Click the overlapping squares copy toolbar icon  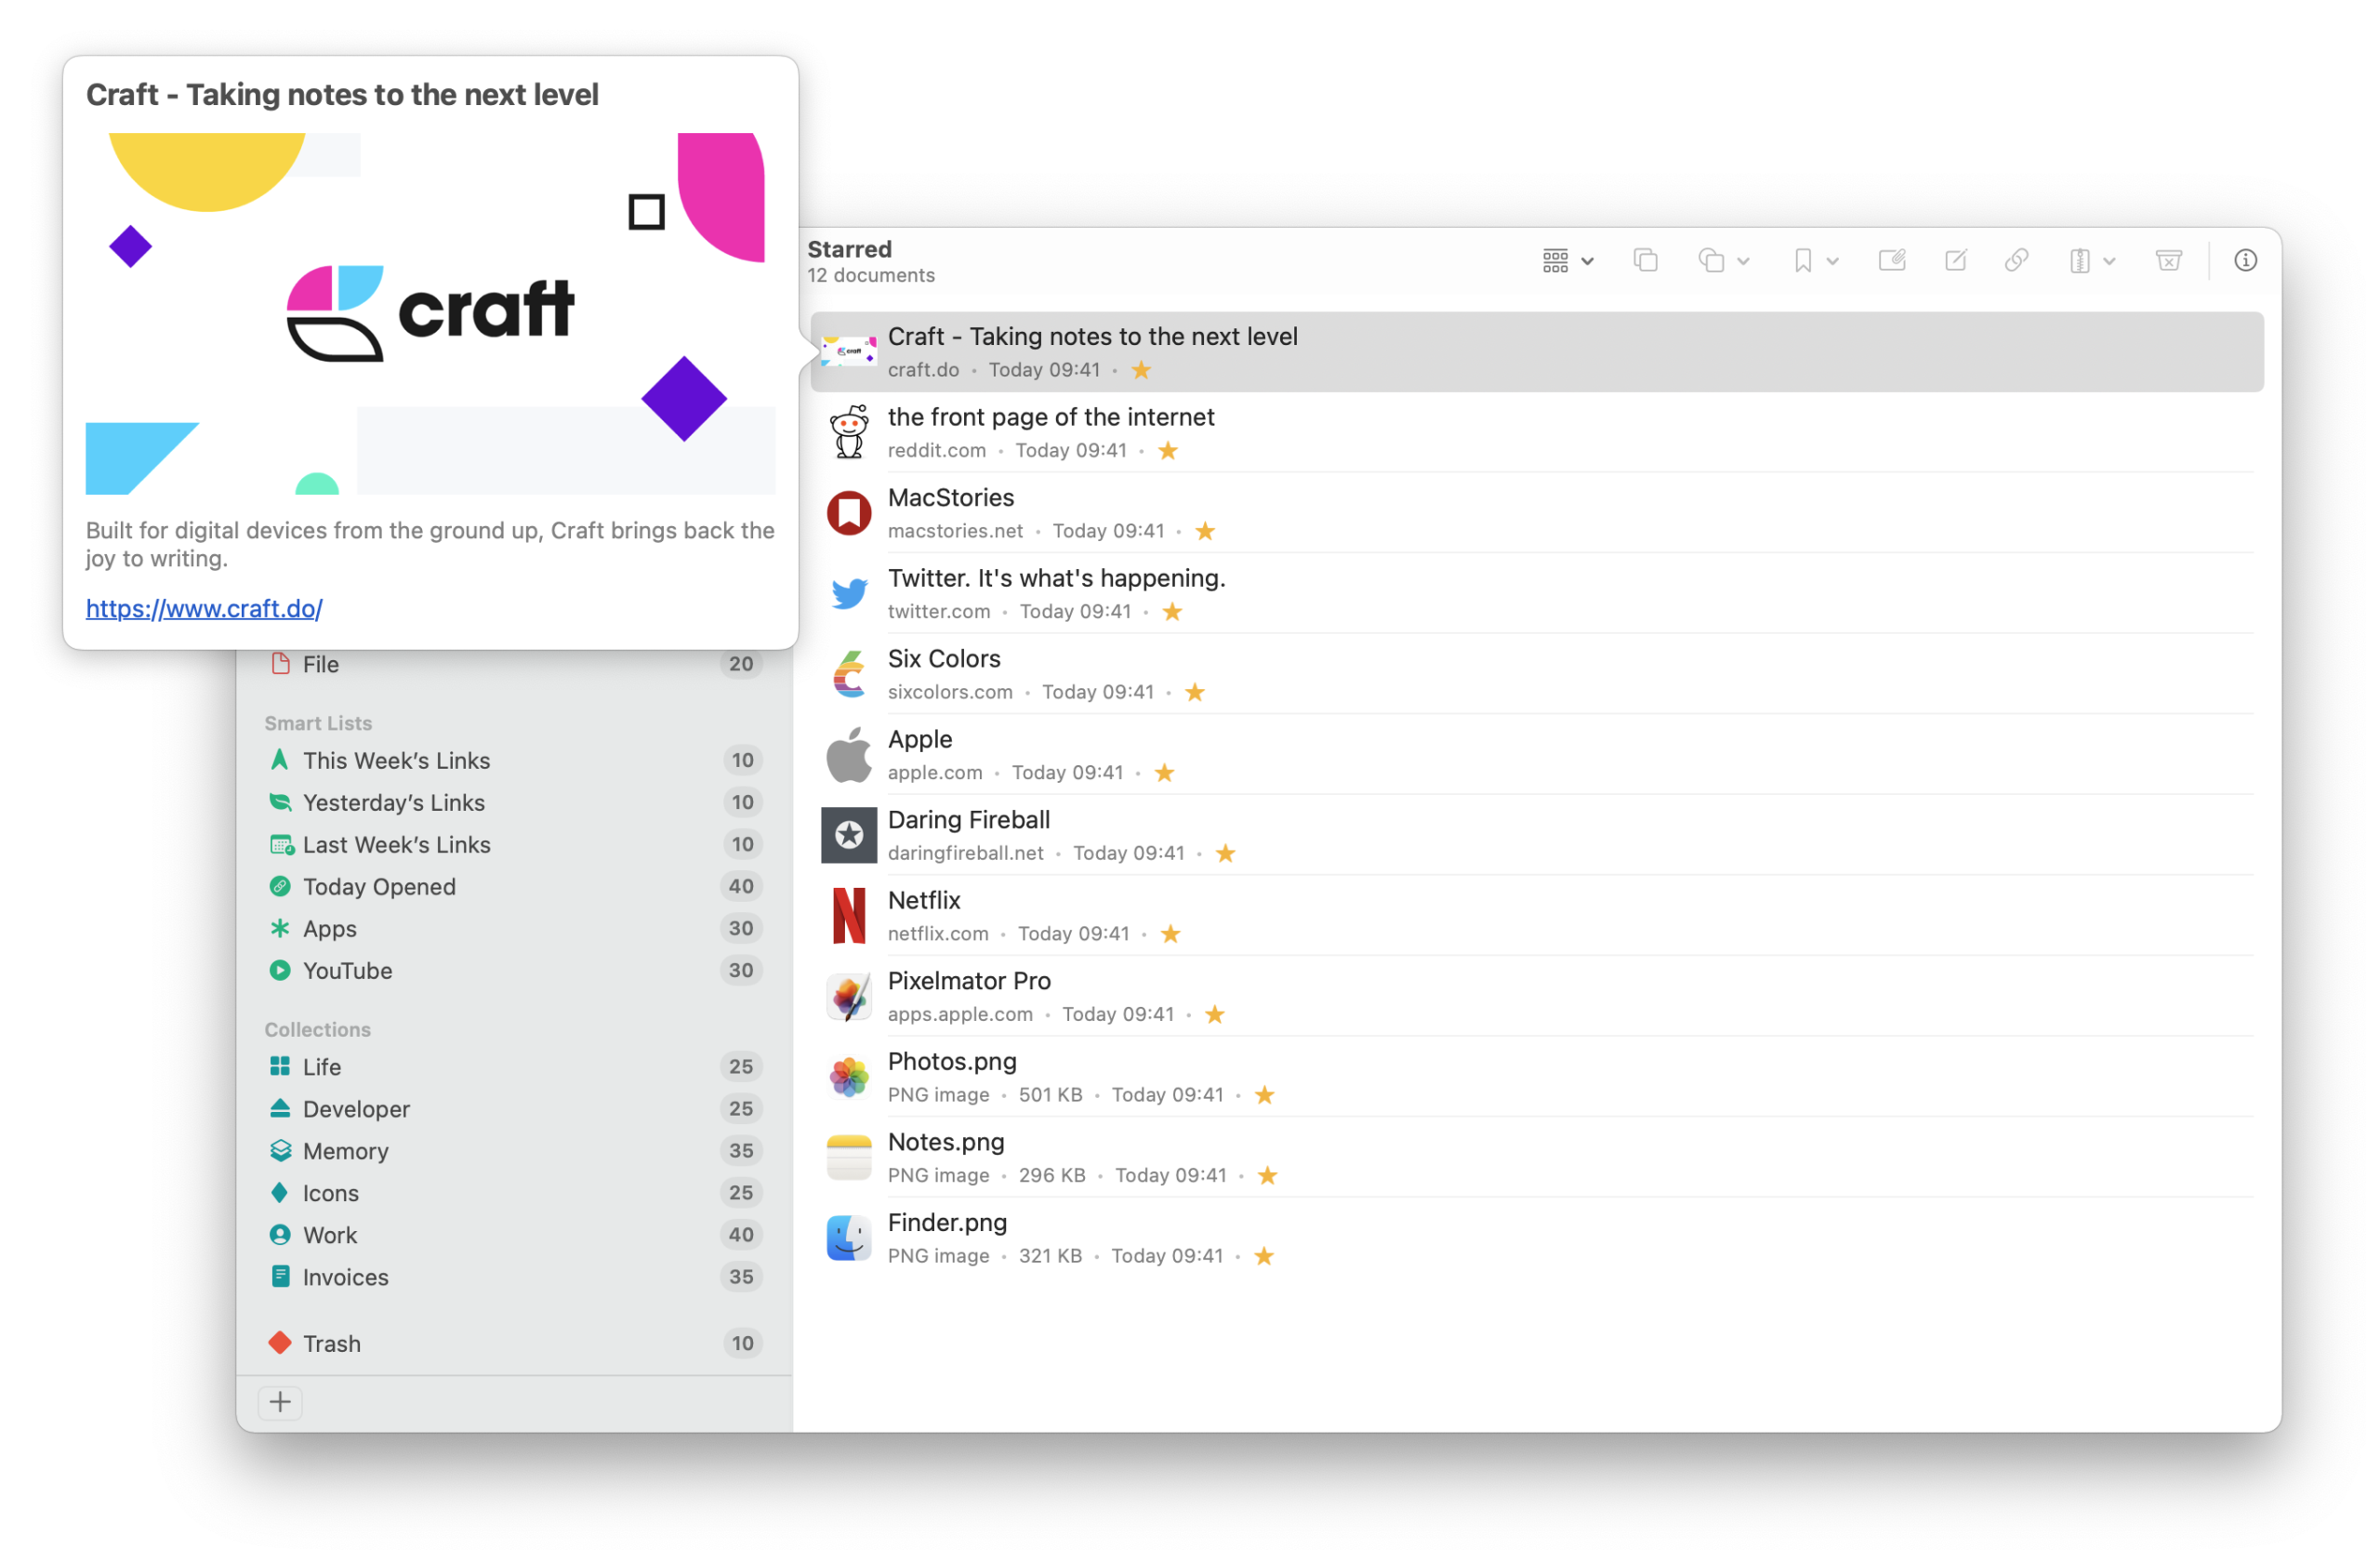pyautogui.click(x=1645, y=261)
